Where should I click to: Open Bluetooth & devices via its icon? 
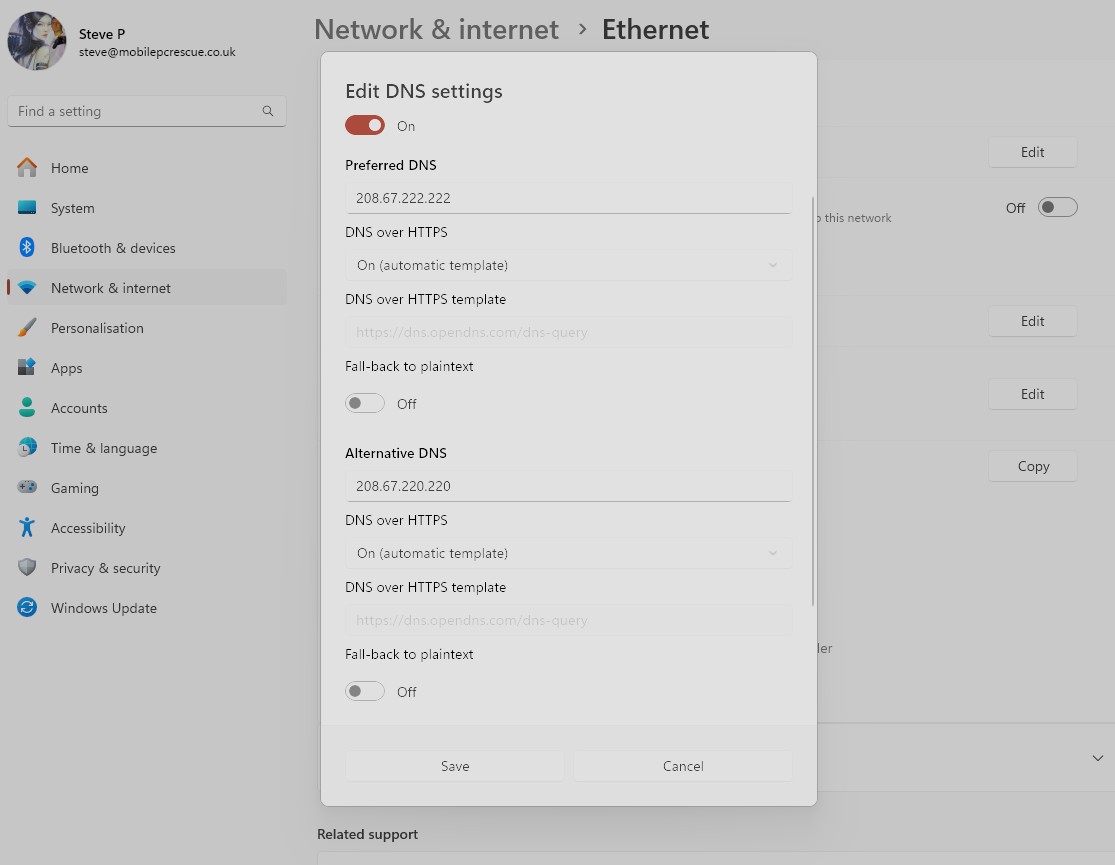point(27,248)
